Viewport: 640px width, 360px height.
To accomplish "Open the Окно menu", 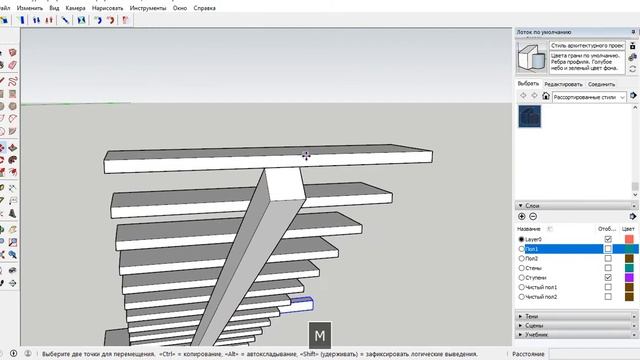I will 180,8.
